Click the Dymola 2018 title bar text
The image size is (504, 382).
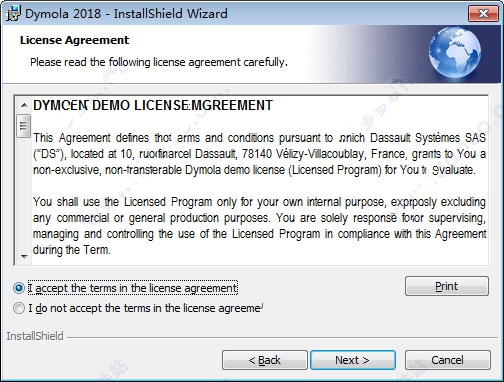tap(126, 14)
